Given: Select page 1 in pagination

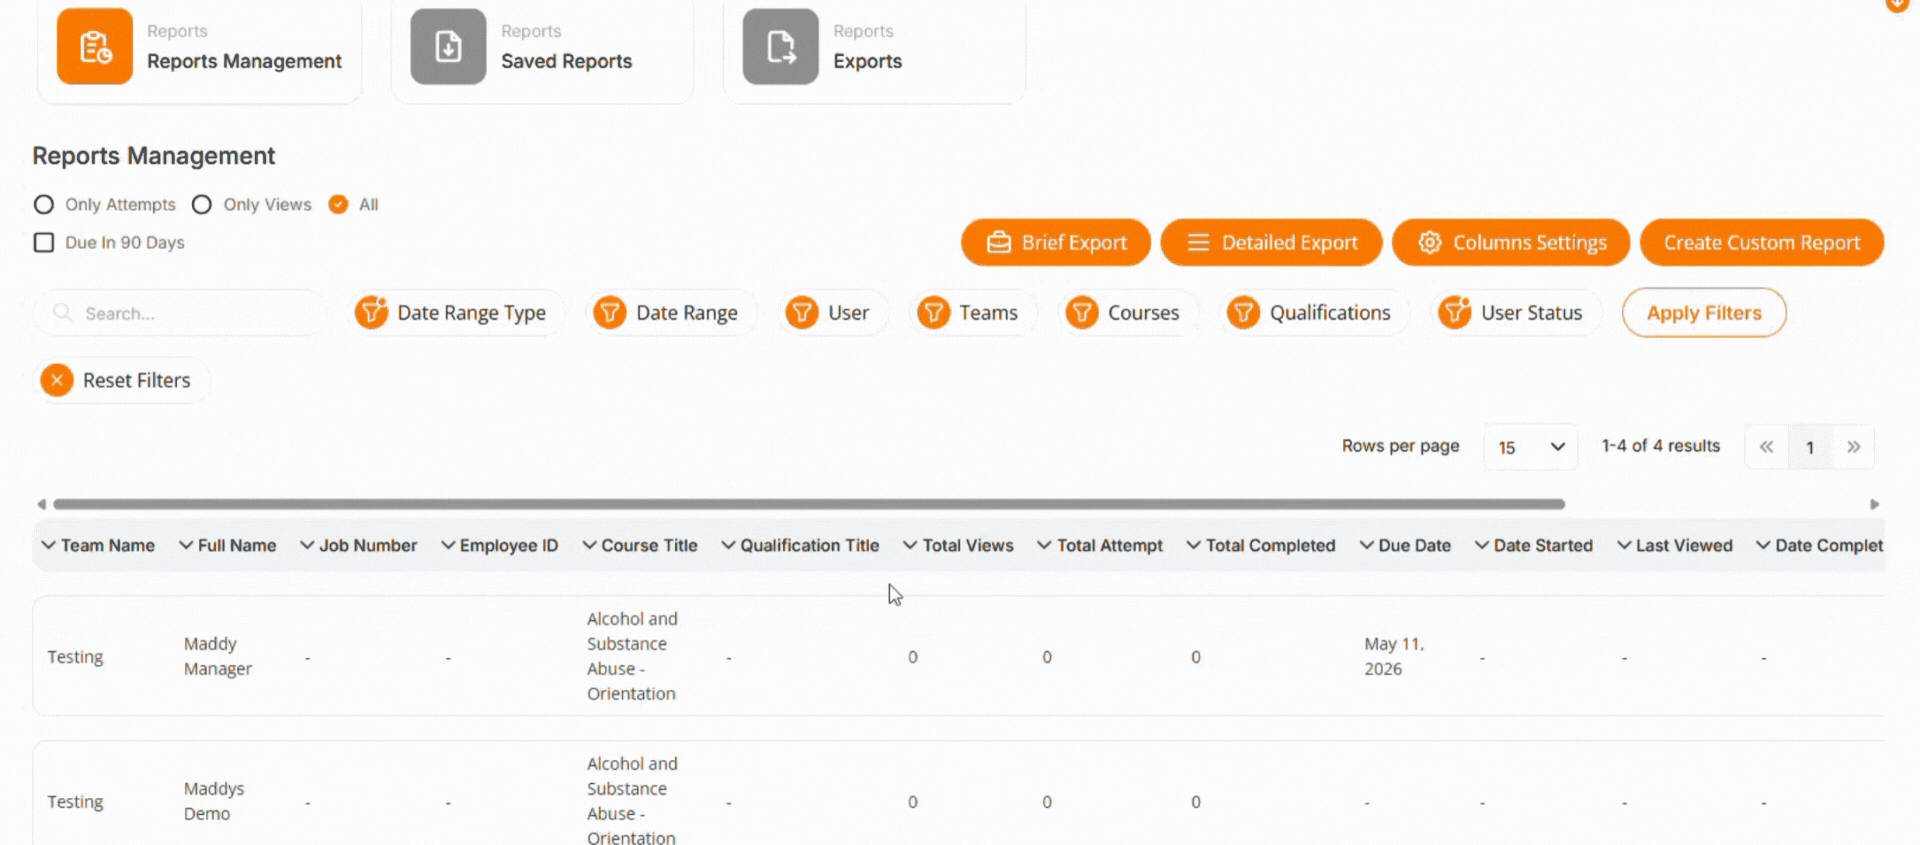Looking at the screenshot, I should pos(1809,447).
